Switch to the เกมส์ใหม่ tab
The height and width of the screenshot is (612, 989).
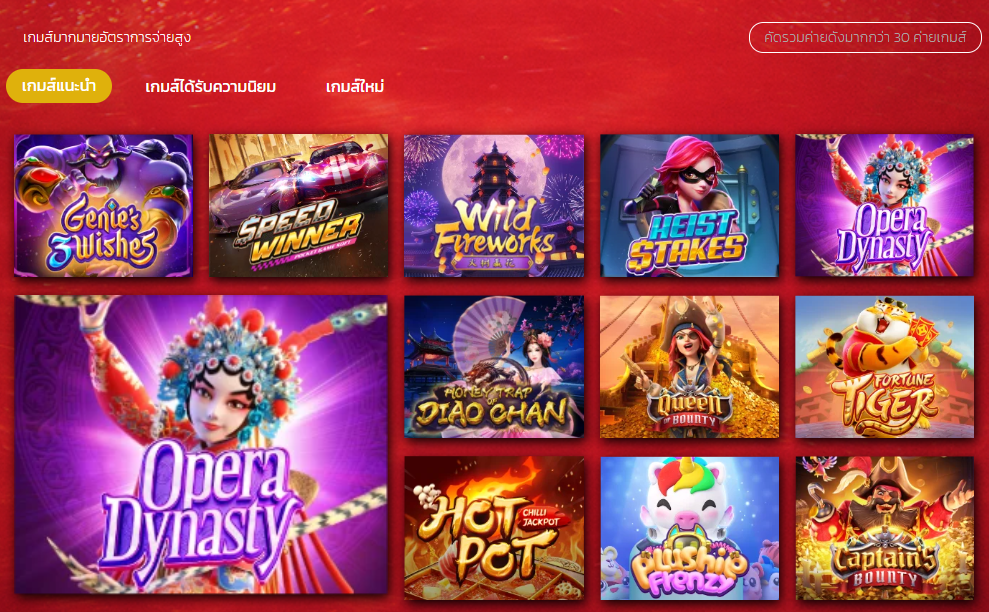(x=355, y=86)
